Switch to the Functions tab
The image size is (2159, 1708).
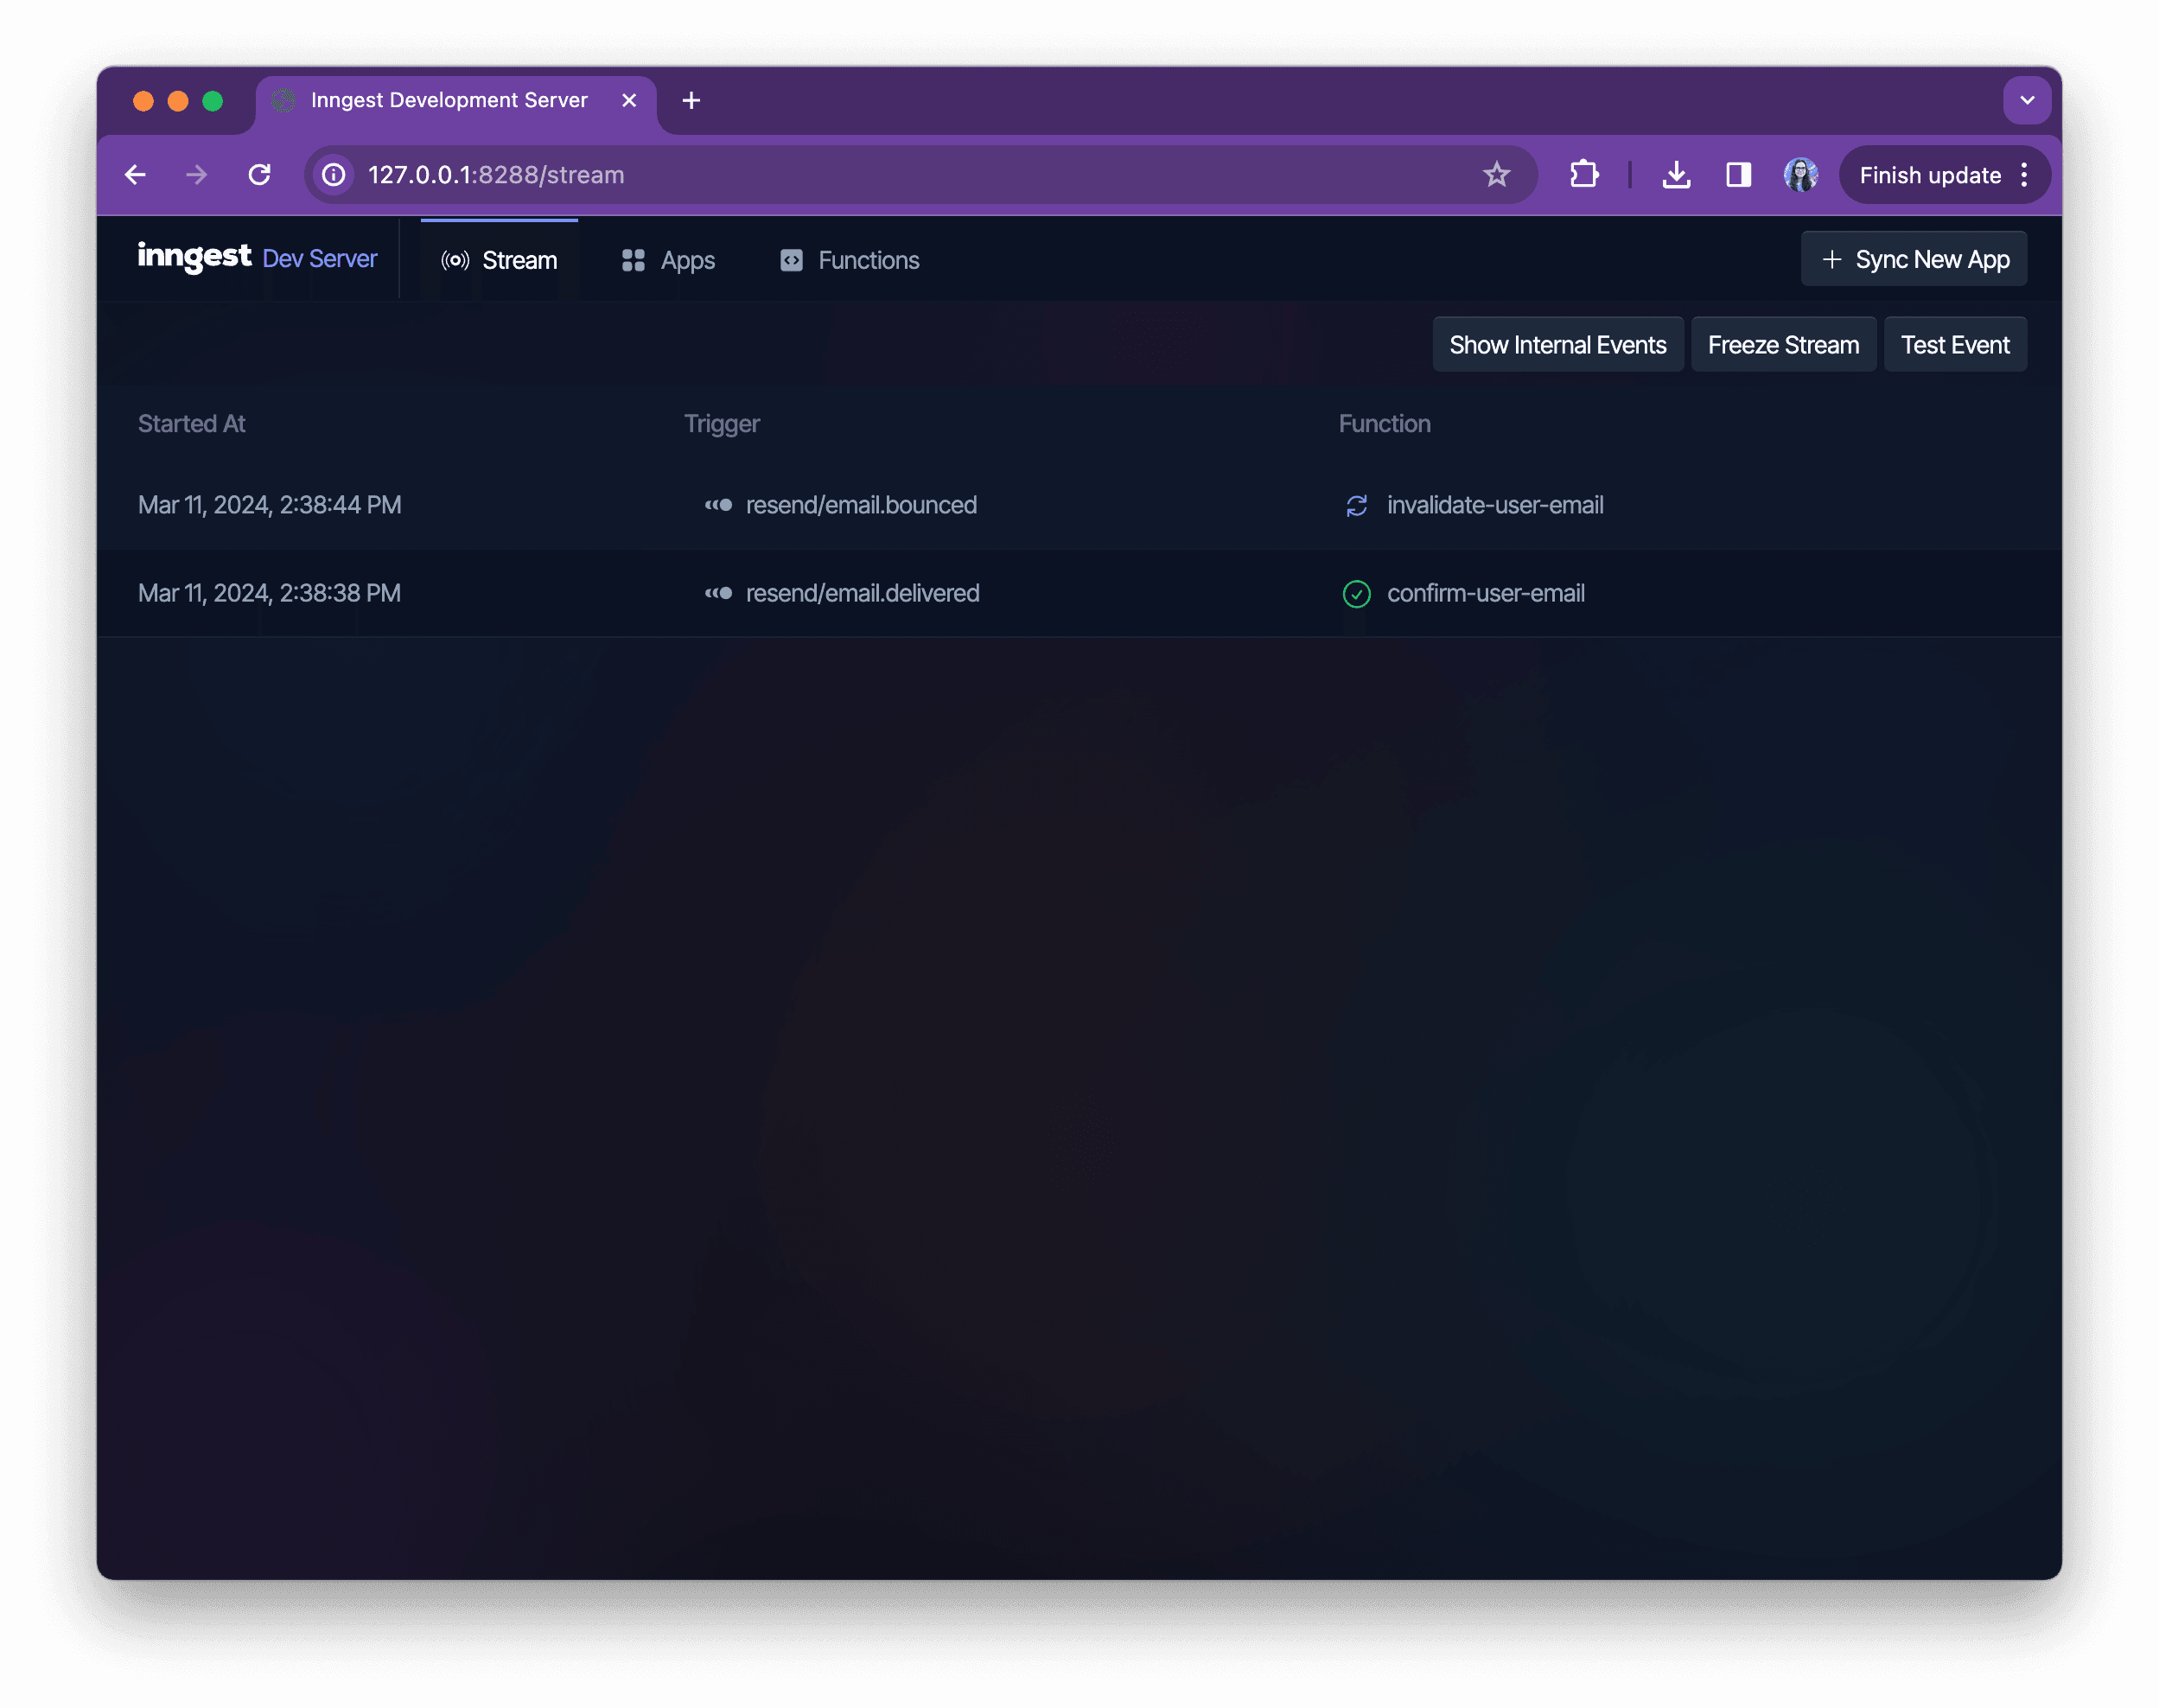click(866, 260)
